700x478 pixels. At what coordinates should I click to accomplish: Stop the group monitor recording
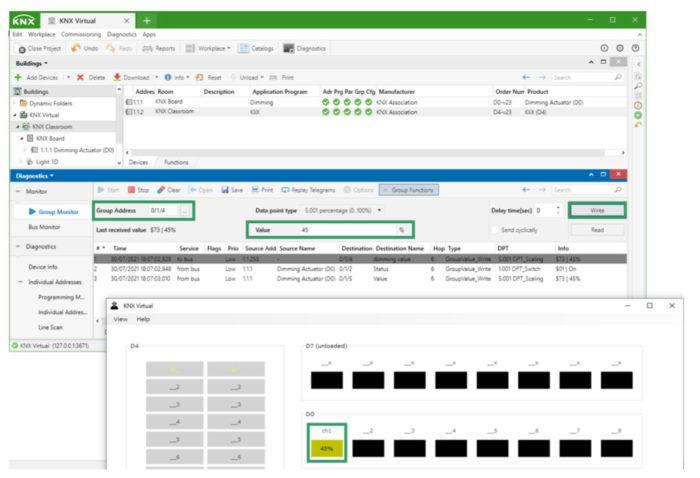pyautogui.click(x=138, y=190)
